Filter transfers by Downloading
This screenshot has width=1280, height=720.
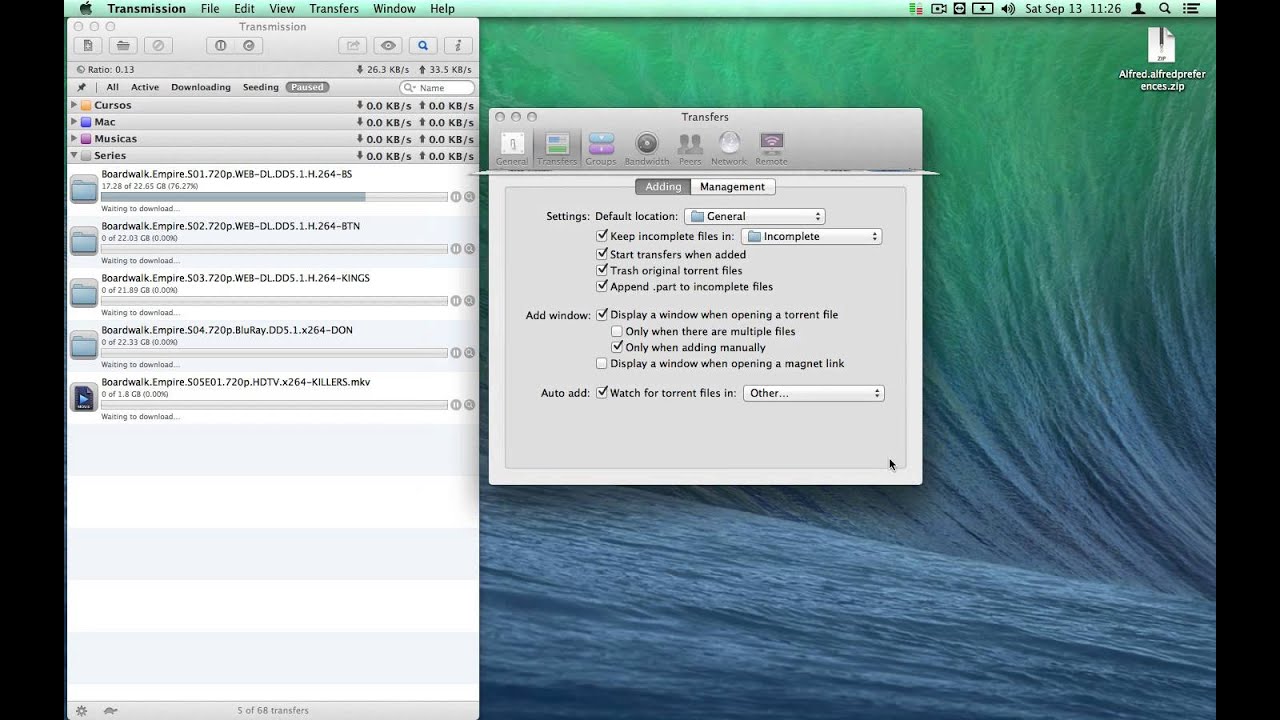click(201, 87)
